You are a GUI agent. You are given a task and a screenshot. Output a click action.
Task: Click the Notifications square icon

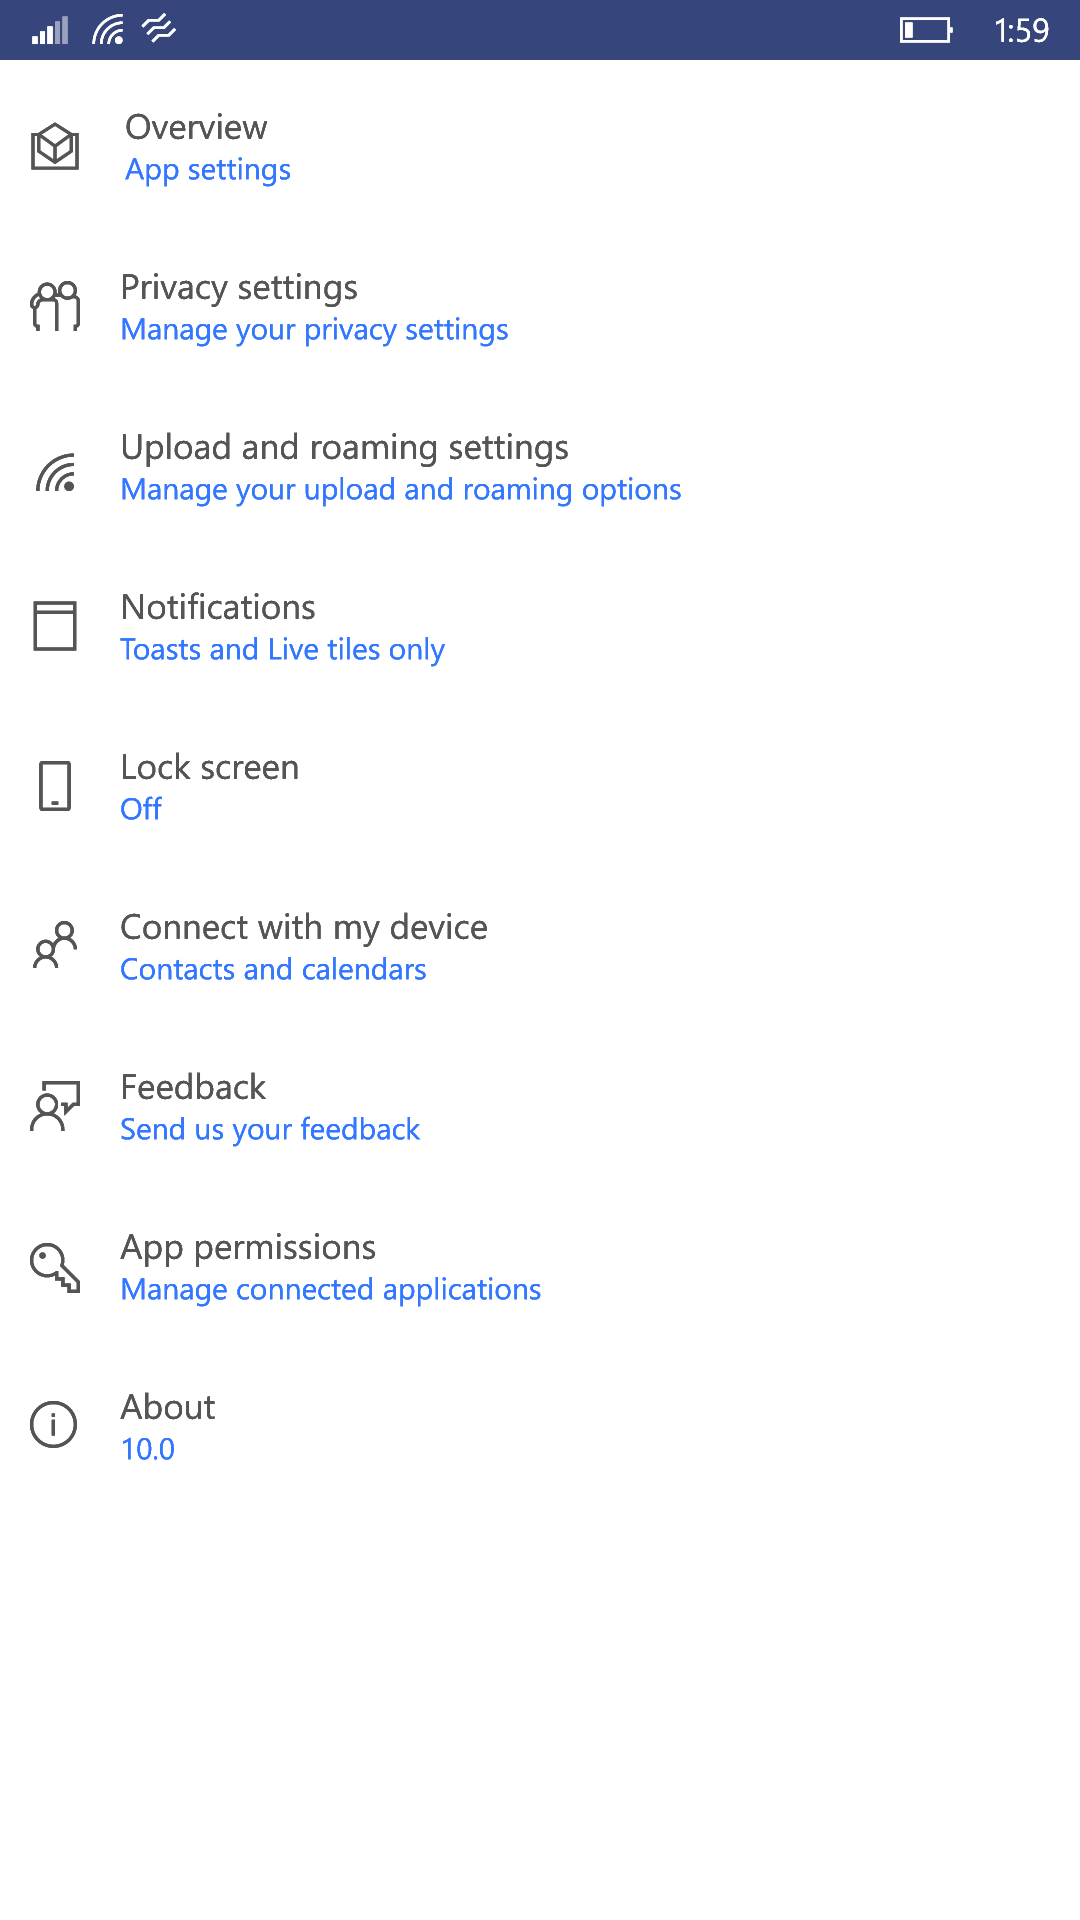pos(55,626)
